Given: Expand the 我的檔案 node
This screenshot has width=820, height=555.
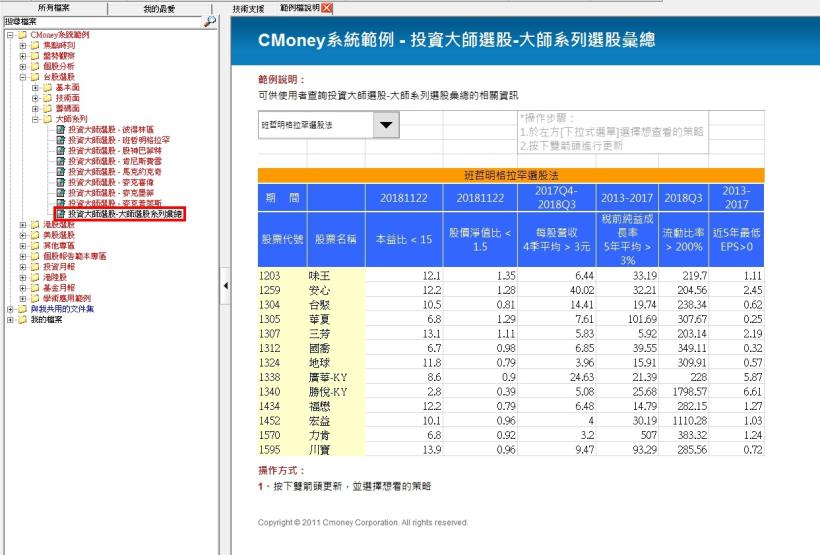Looking at the screenshot, I should tap(10, 320).
